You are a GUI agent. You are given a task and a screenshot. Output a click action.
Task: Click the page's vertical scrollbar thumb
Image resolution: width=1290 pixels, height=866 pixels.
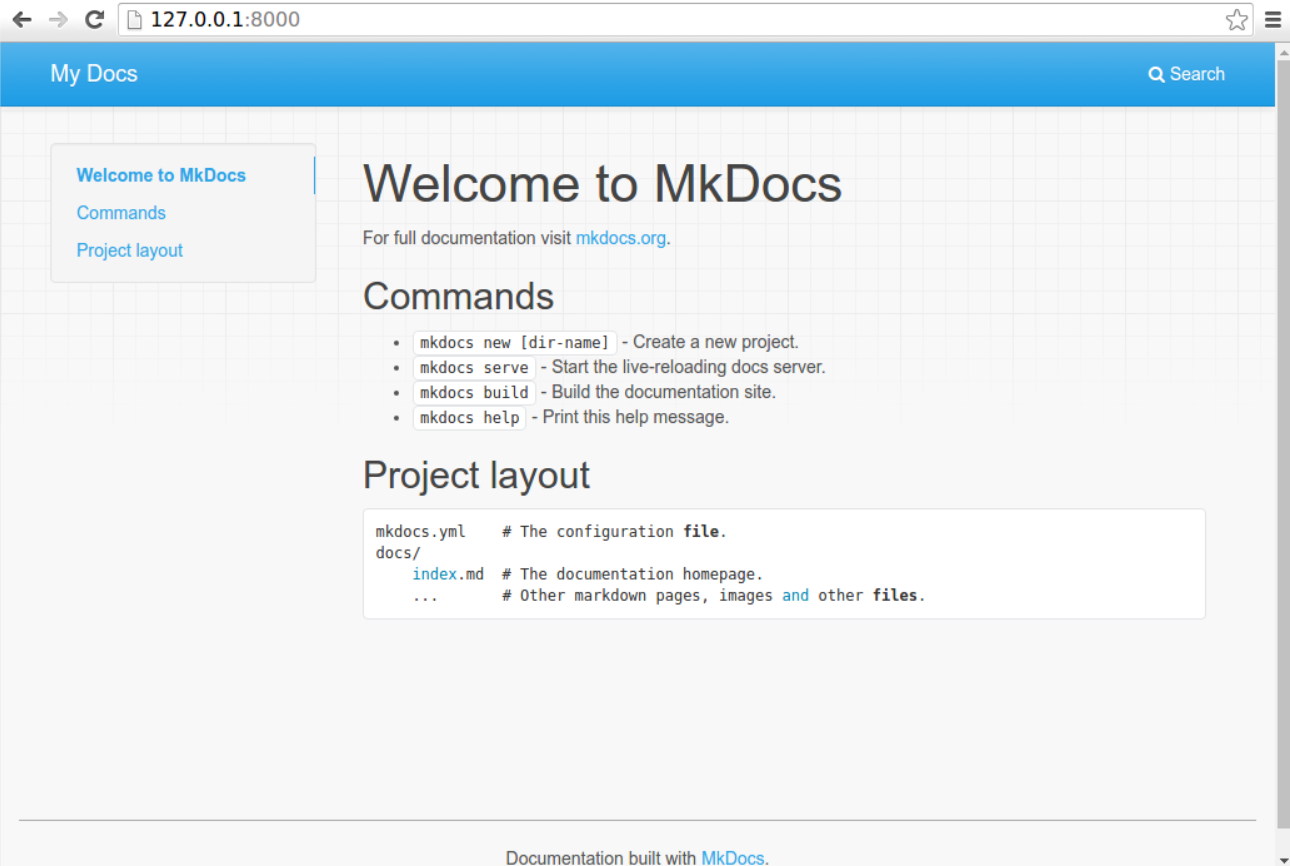tap(1283, 444)
